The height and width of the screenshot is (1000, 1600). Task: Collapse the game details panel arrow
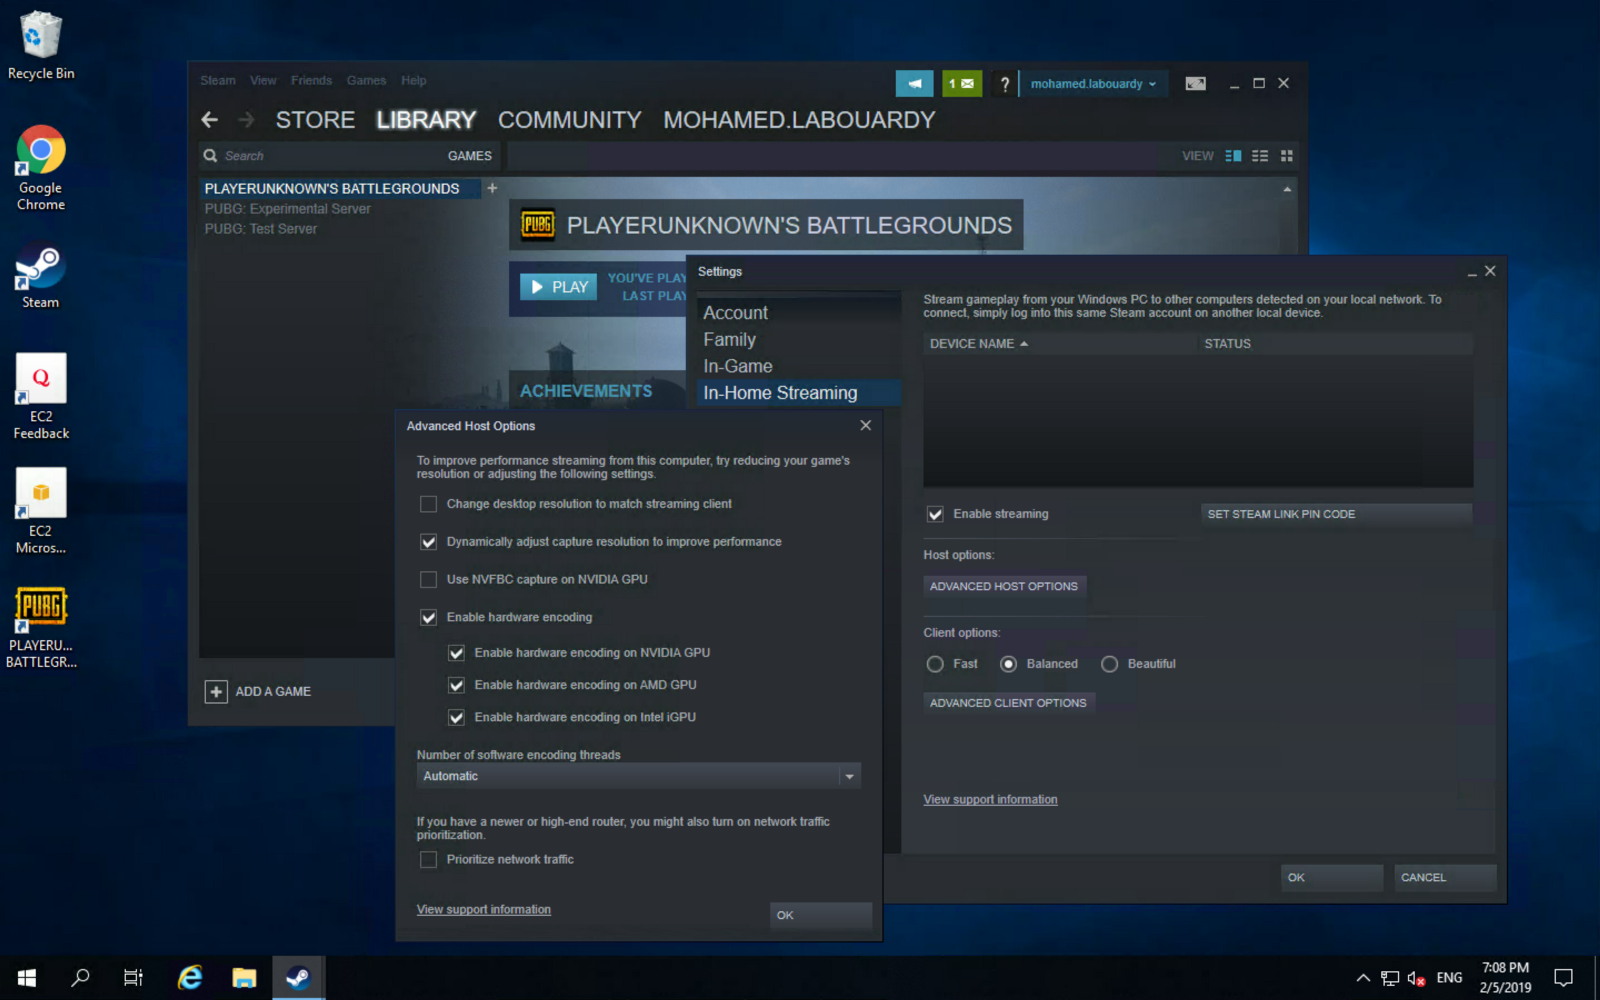[1287, 189]
